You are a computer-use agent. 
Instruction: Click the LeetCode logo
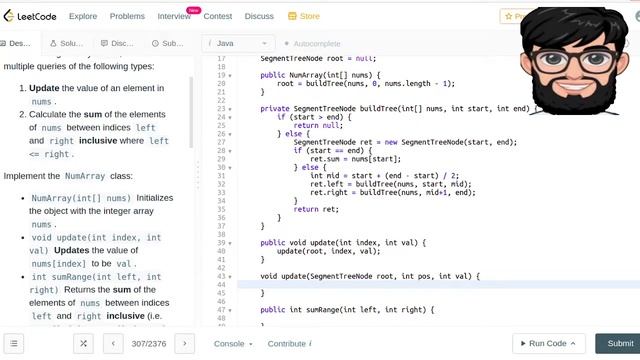pos(30,16)
